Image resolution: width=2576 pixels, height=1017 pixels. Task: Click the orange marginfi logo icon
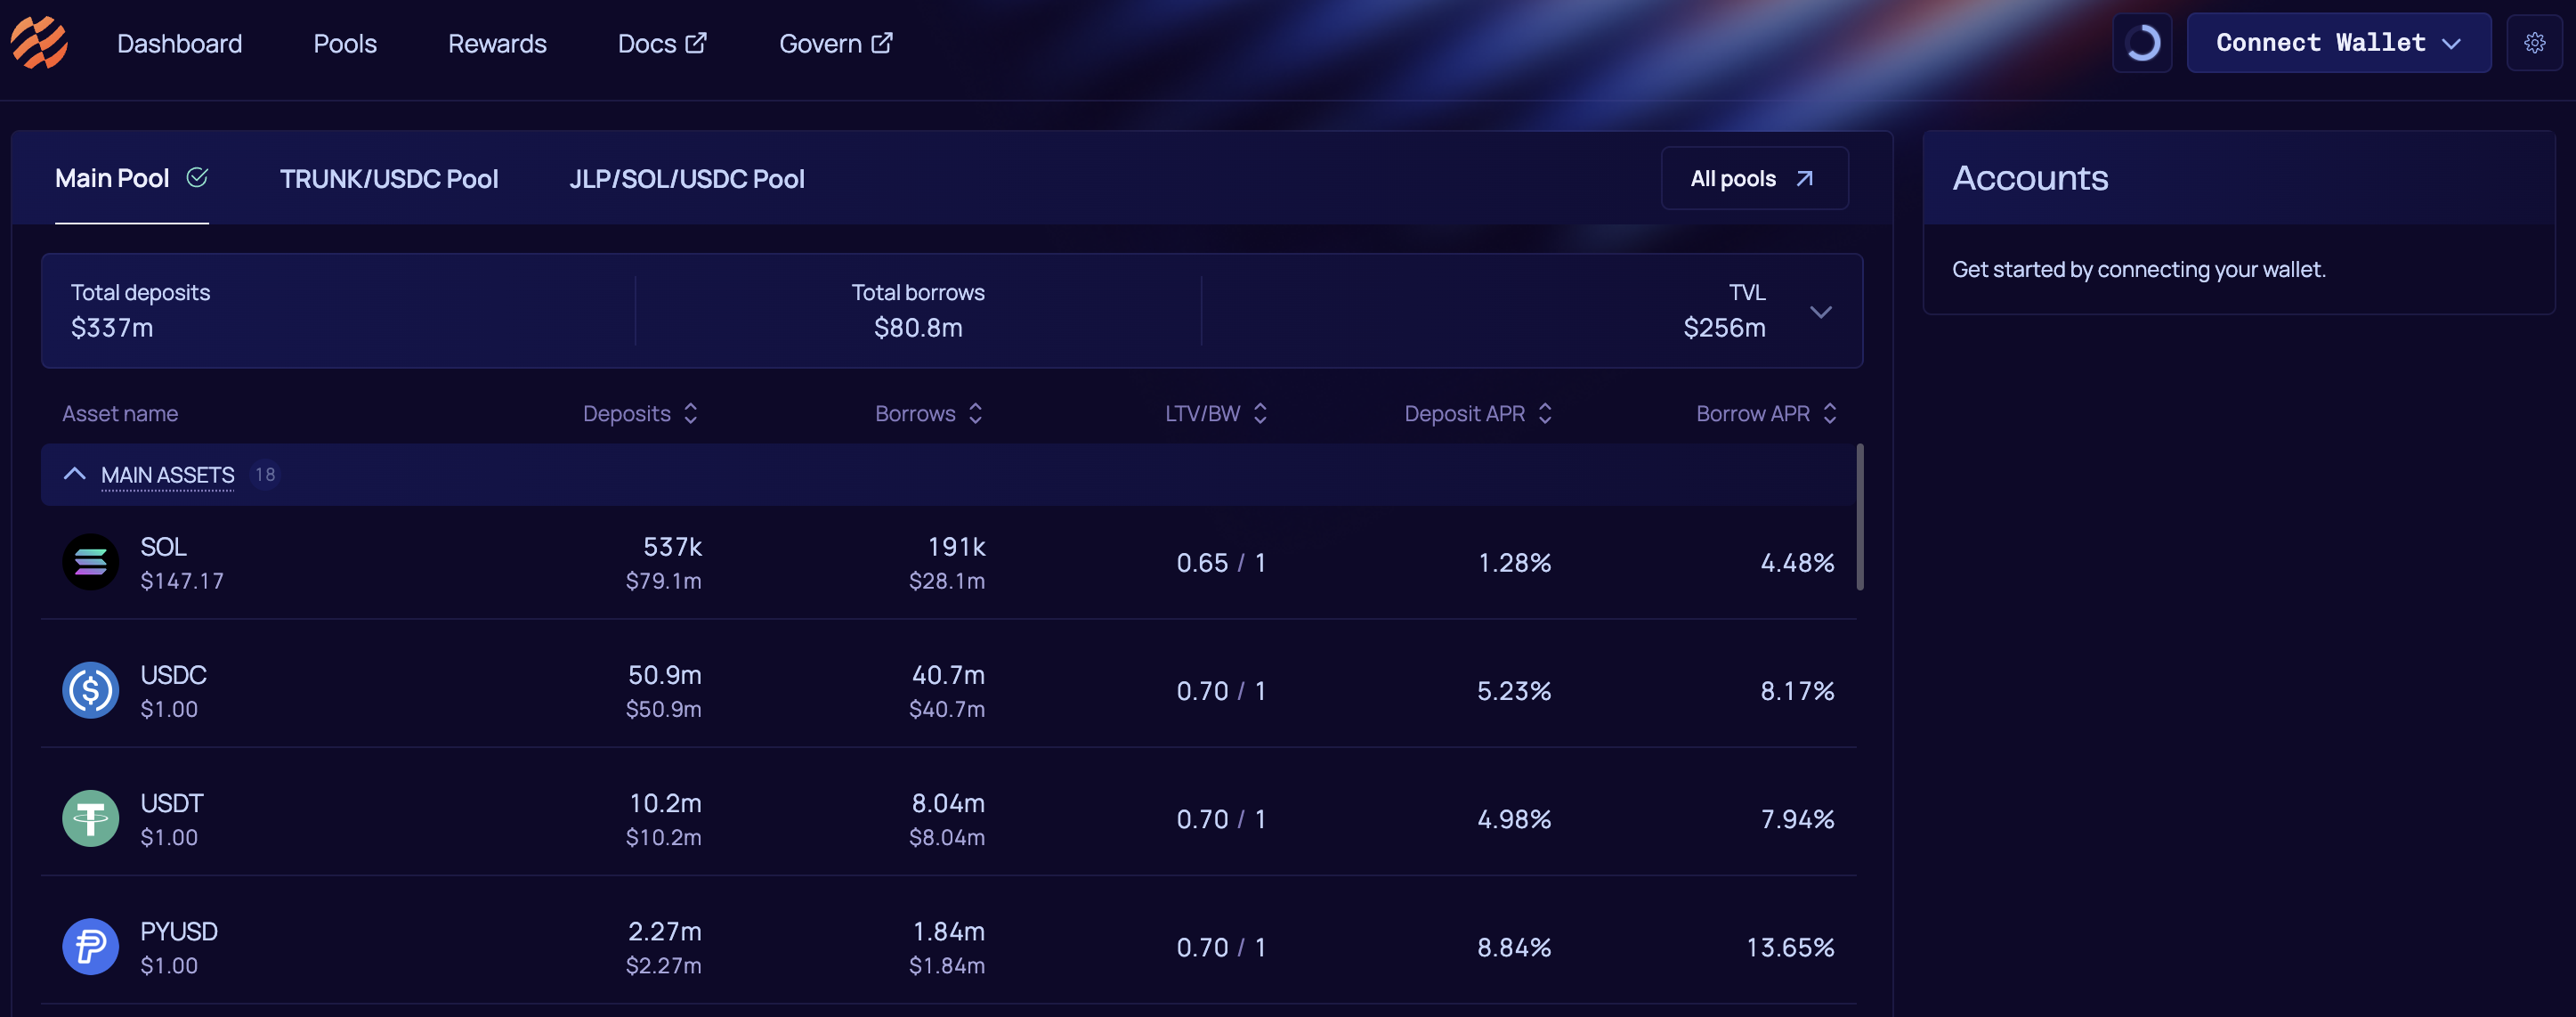(39, 43)
